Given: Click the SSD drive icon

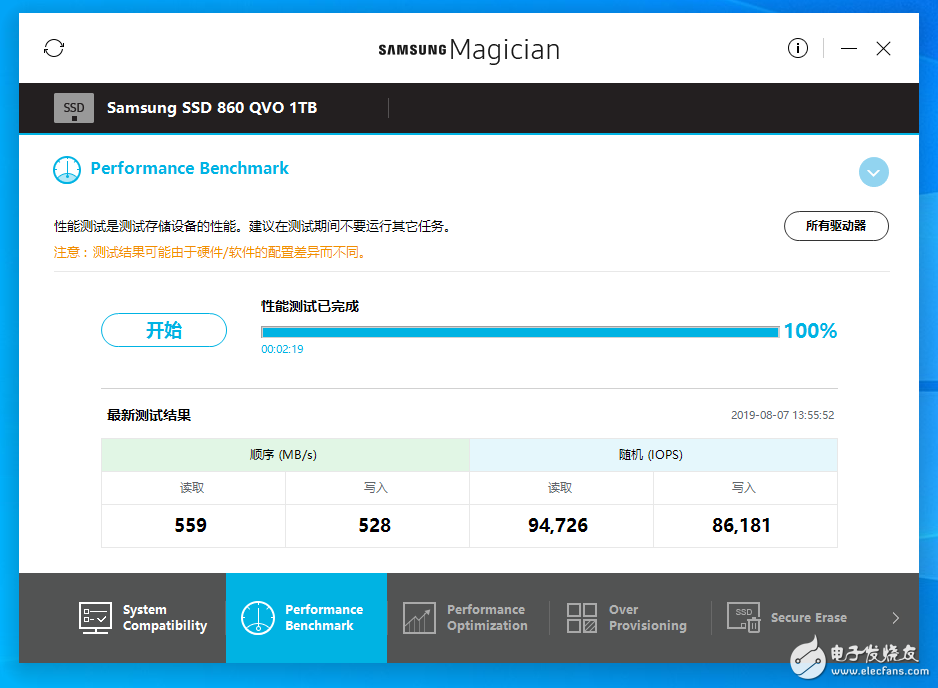Looking at the screenshot, I should [x=74, y=108].
